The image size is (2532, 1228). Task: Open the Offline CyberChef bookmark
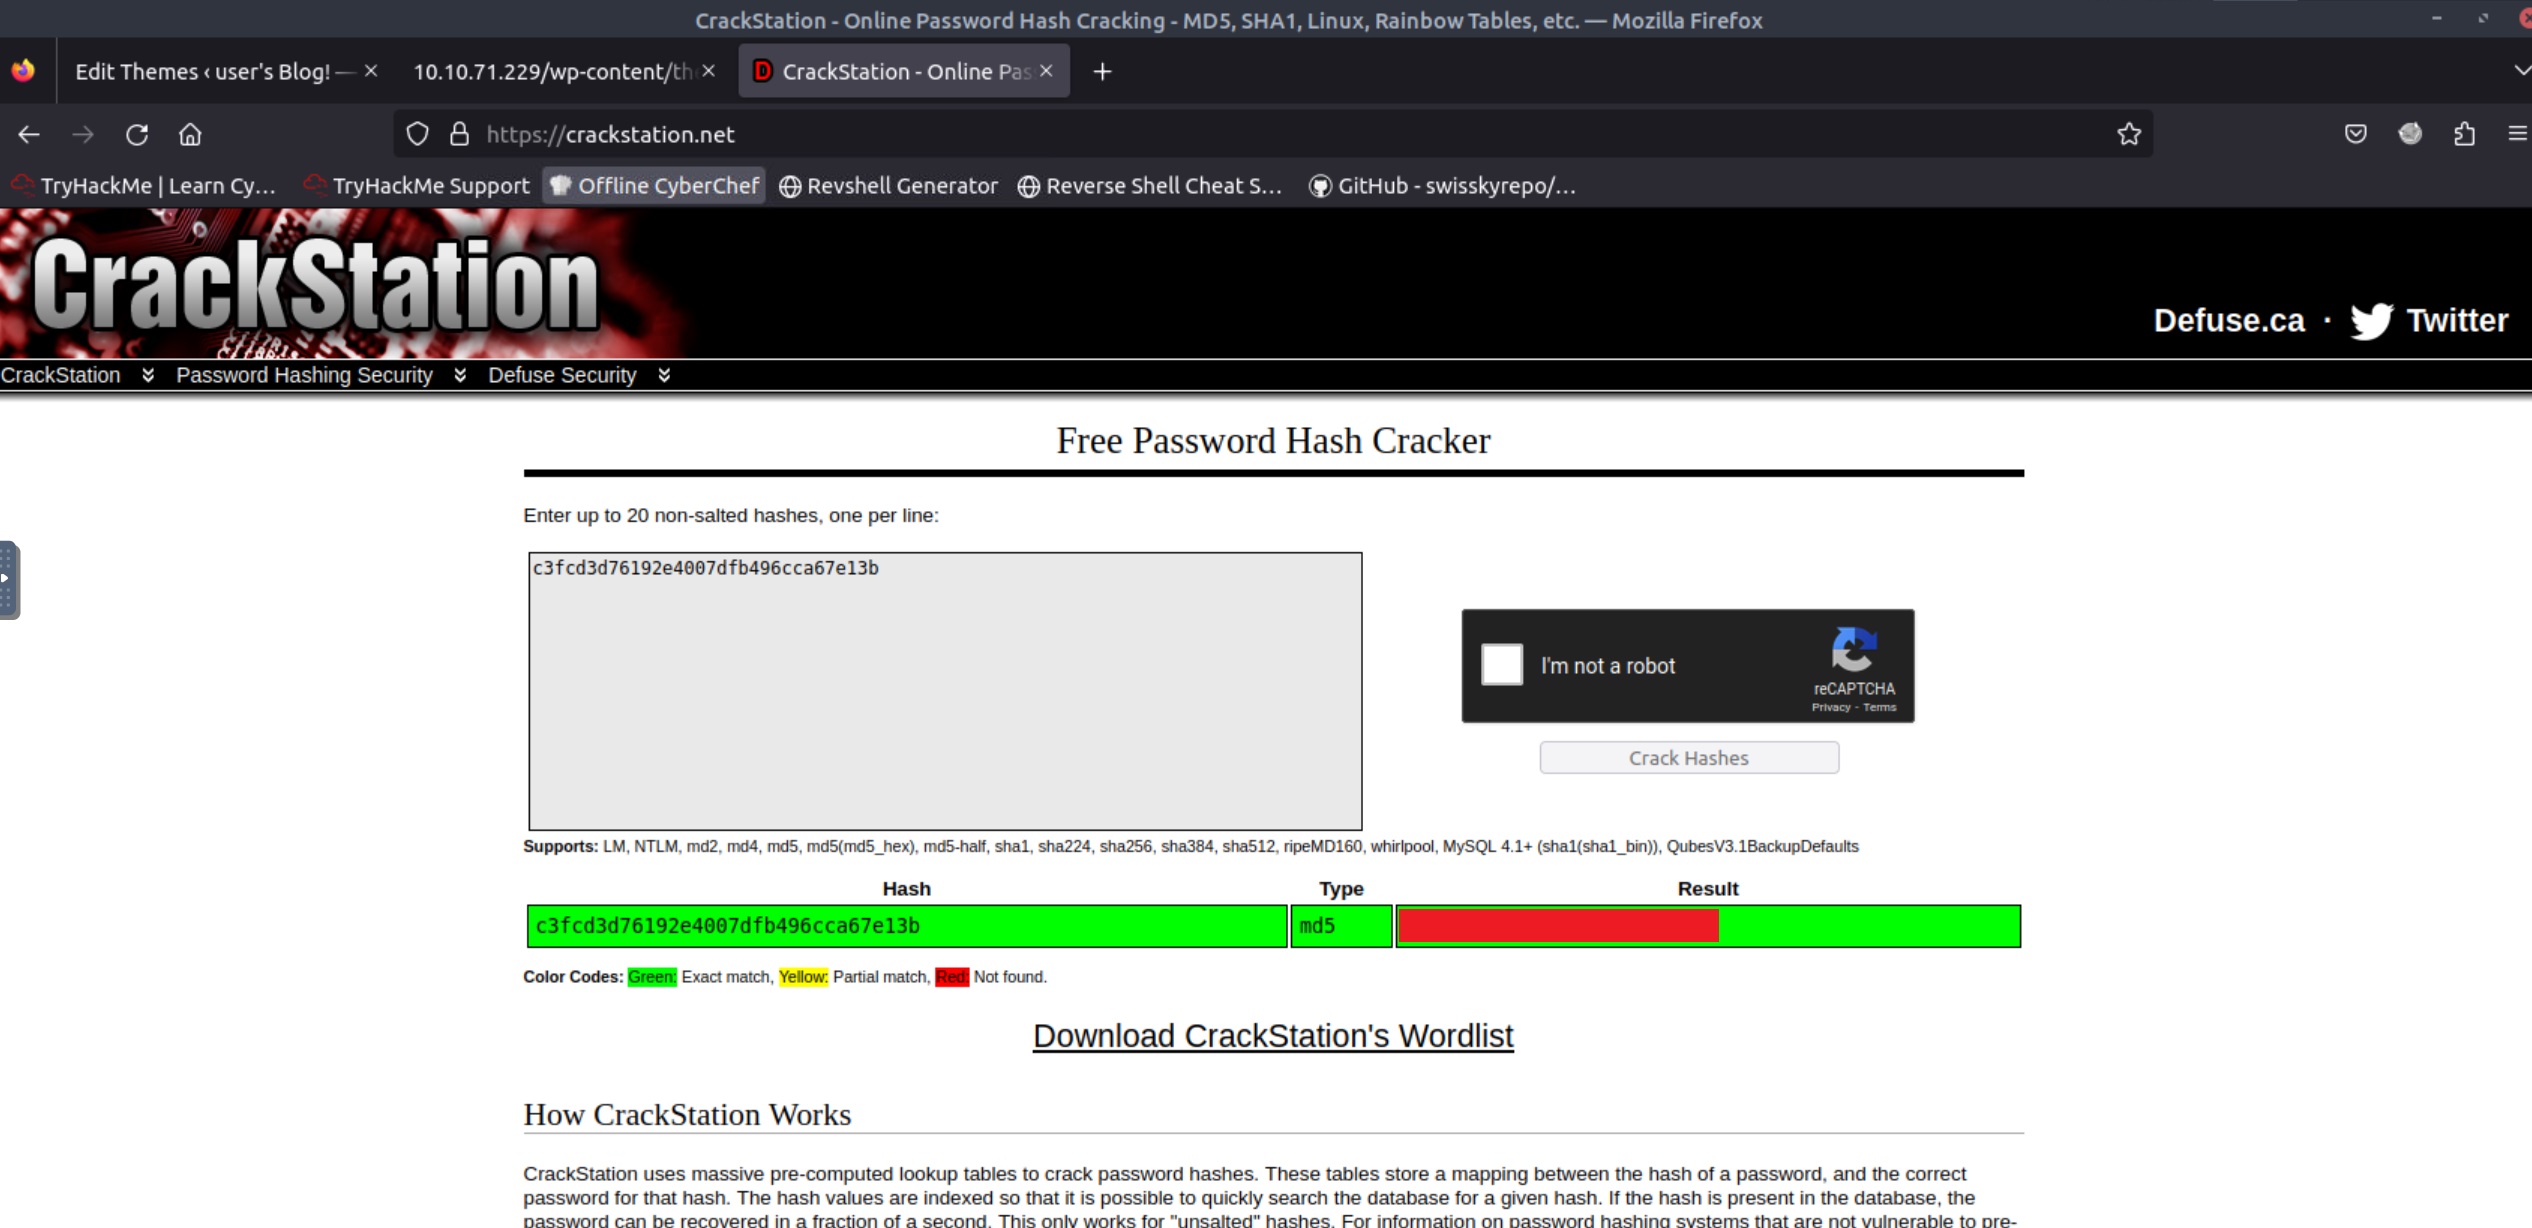coord(654,186)
